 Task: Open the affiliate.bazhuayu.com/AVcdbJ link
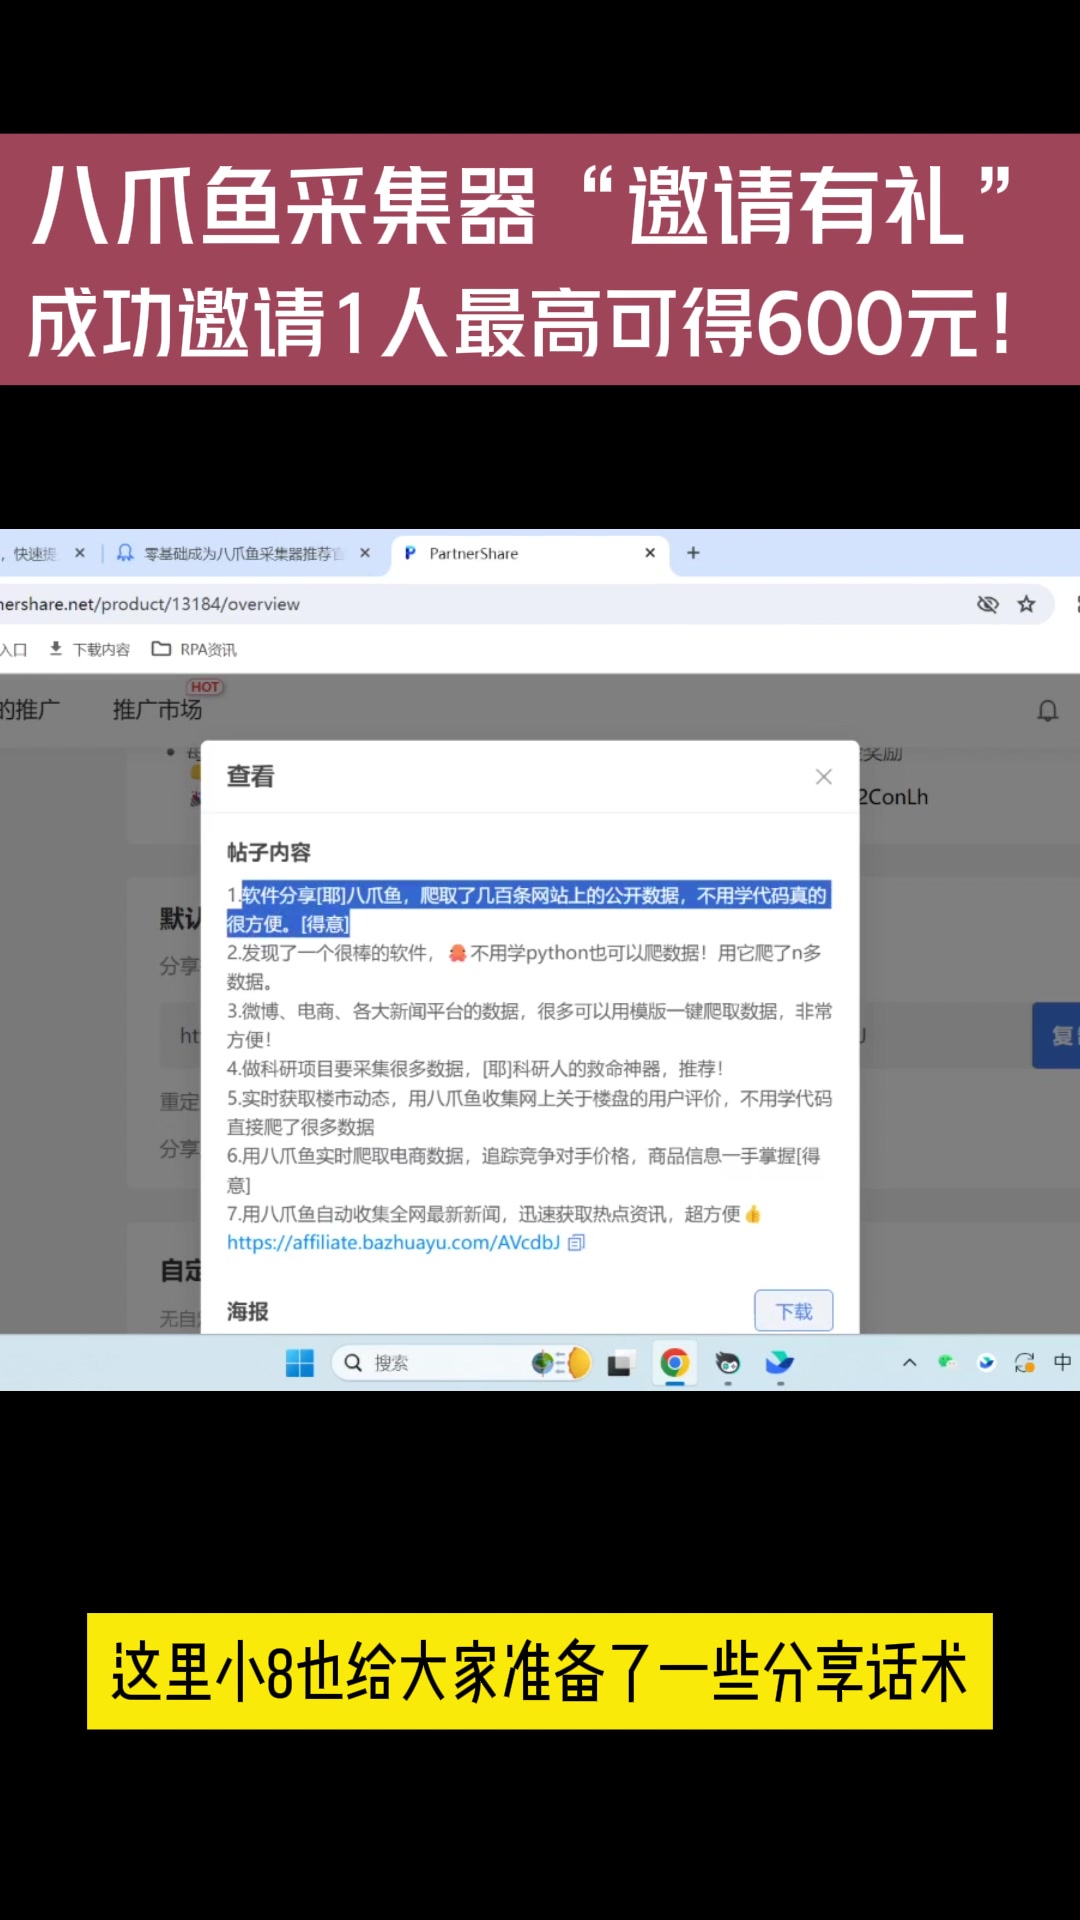(393, 1242)
